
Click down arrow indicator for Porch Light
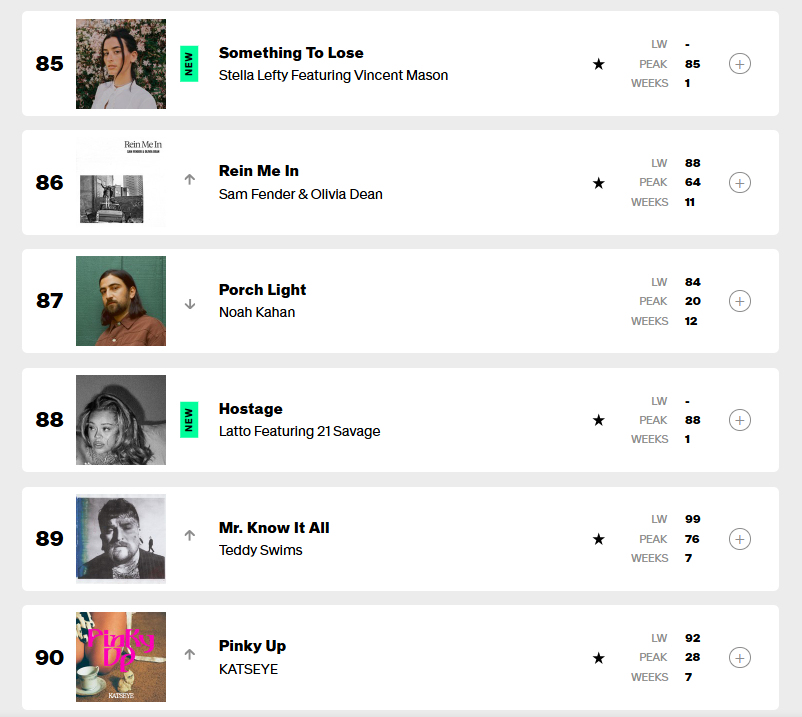click(x=190, y=304)
